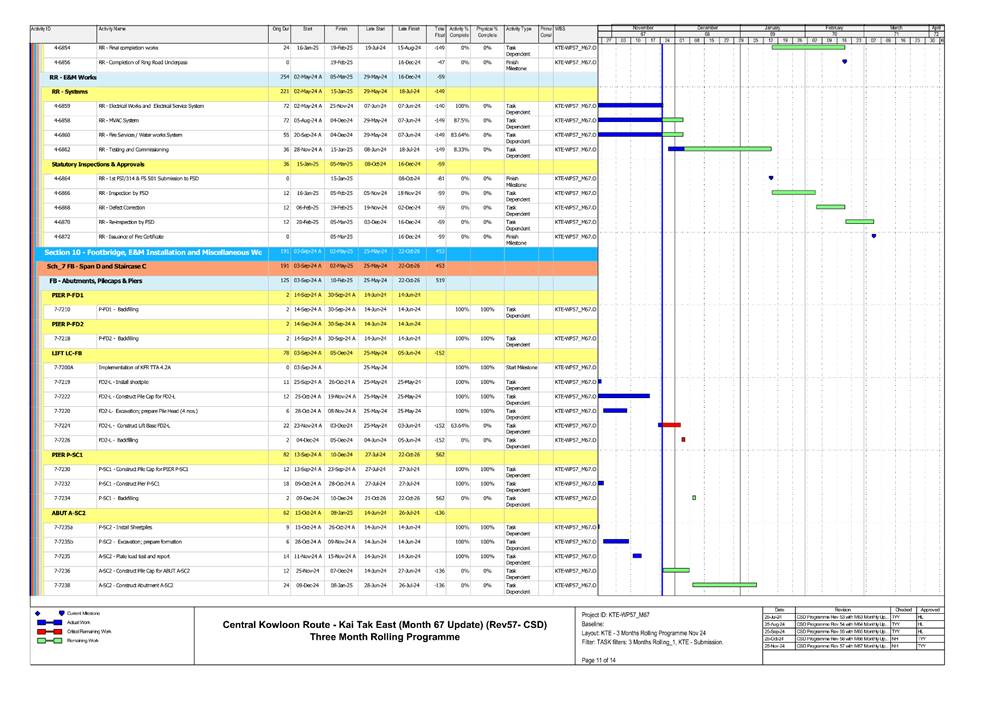Select the milestone marker for 1st FSI/314 Submission
The height and width of the screenshot is (708, 1001).
click(x=771, y=178)
